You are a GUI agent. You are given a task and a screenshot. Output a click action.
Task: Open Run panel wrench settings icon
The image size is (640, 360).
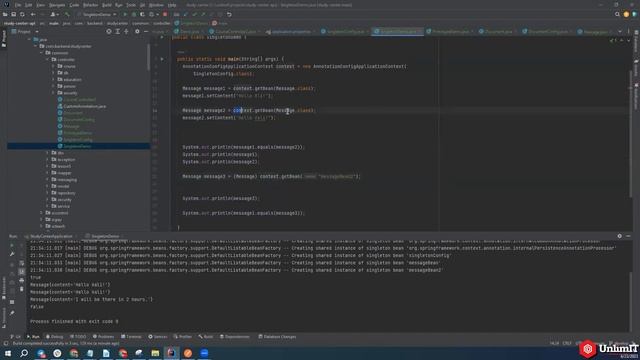coord(12,254)
